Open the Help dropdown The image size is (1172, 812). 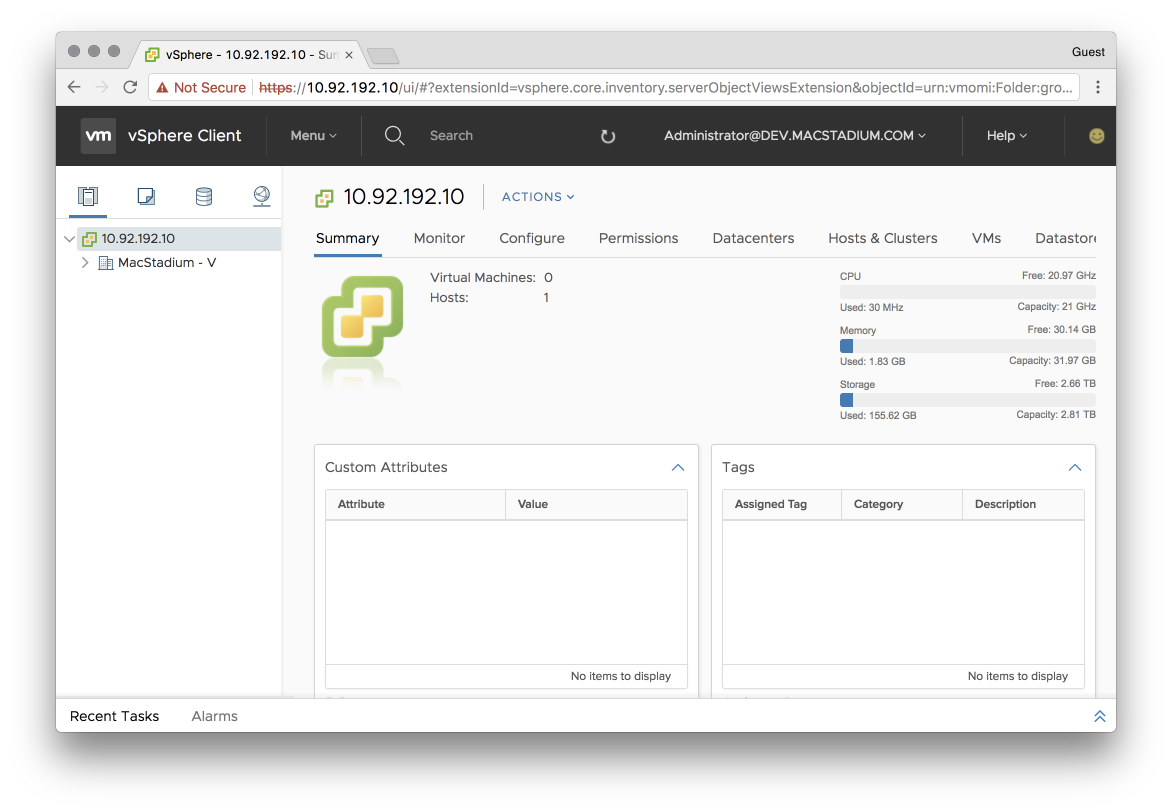(1006, 135)
